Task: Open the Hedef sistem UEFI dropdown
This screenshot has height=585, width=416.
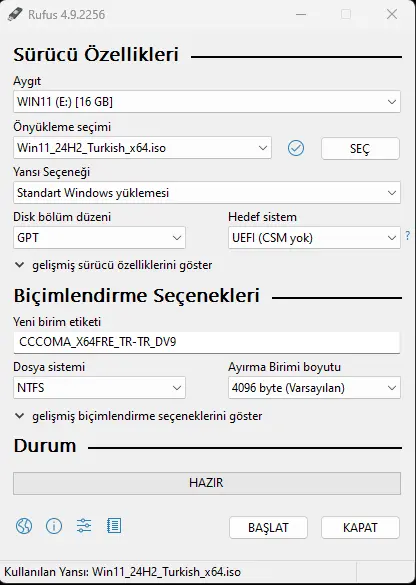Action: 314,238
